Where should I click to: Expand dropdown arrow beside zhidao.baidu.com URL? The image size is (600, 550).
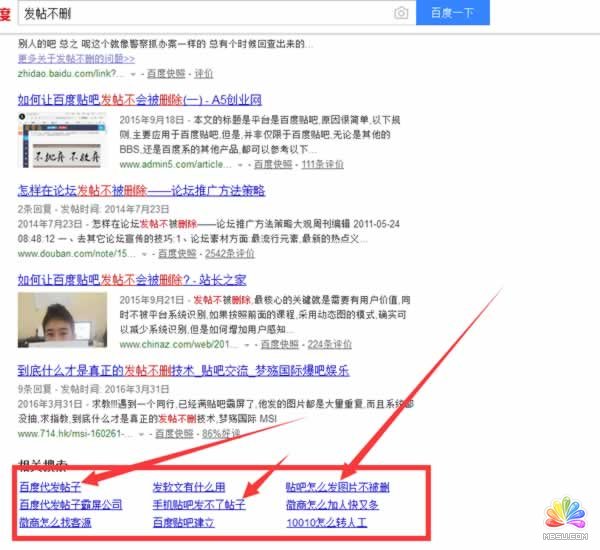135,74
